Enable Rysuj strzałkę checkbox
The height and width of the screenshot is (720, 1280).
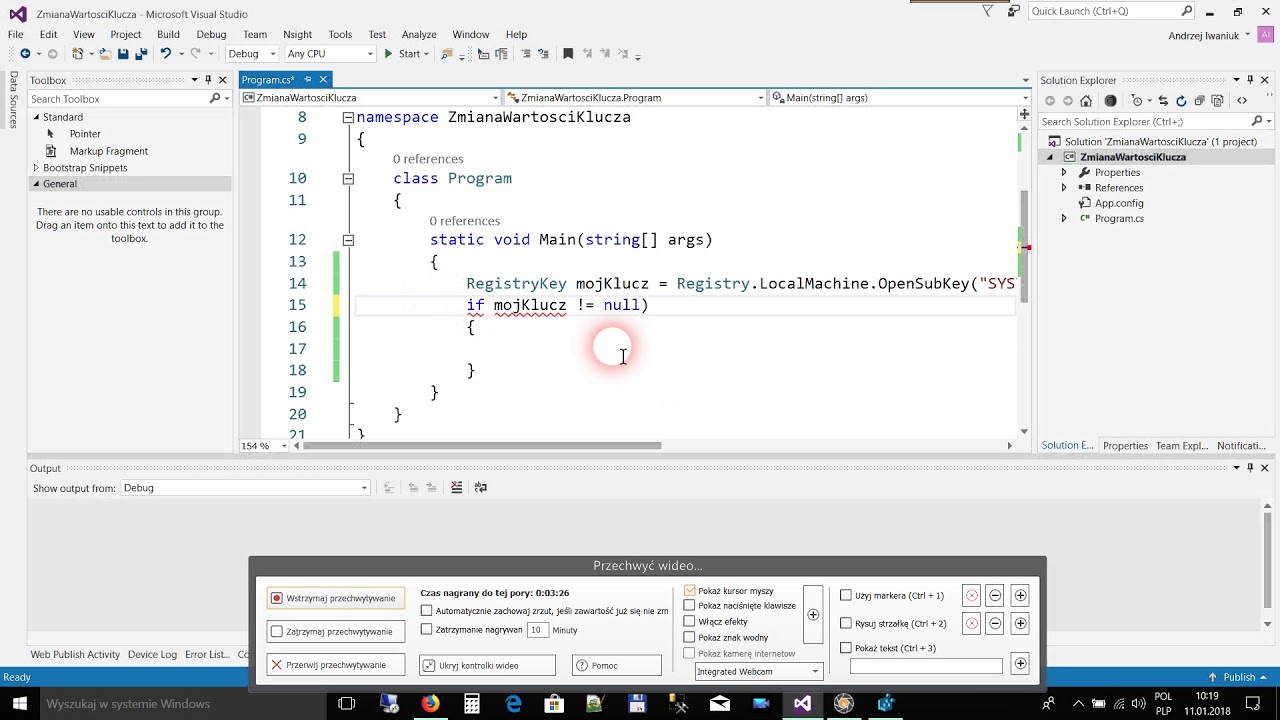(846, 623)
